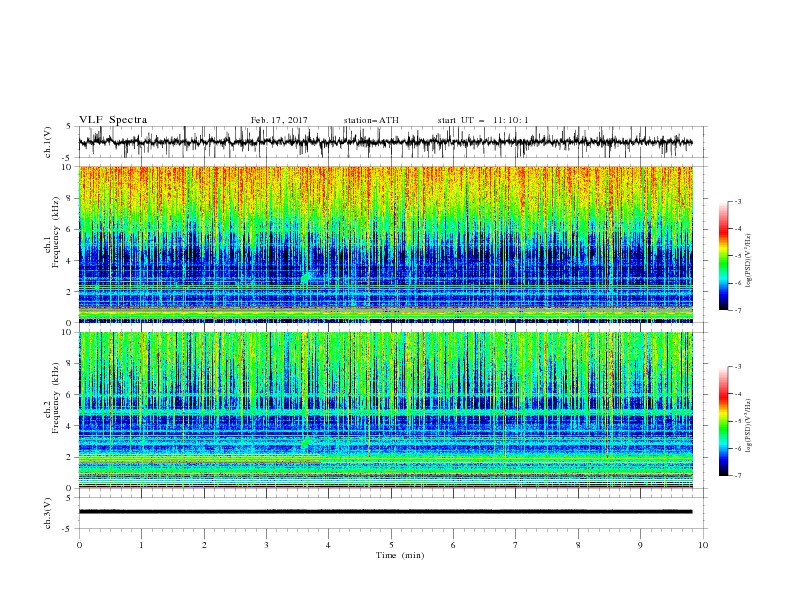Click the "5" tick label on ch.1(V) axis
This screenshot has width=792, height=612.
69,126
